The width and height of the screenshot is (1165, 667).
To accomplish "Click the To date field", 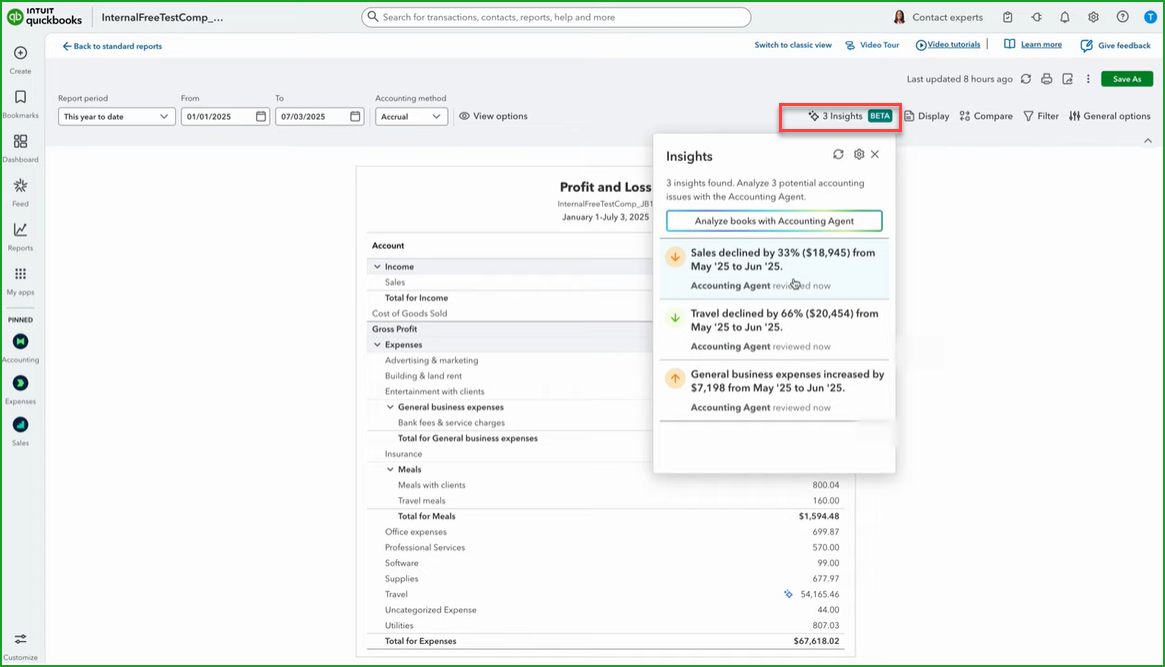I will point(319,117).
